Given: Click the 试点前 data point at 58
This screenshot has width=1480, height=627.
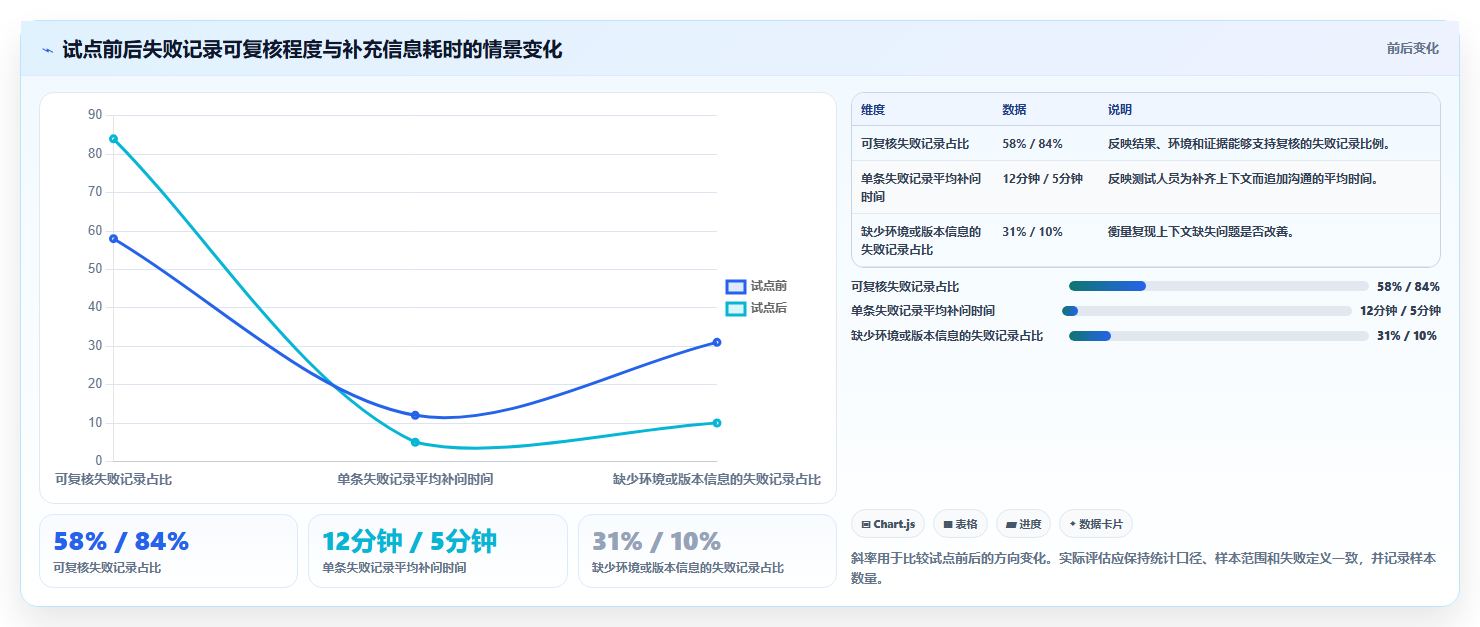Looking at the screenshot, I should [x=113, y=238].
